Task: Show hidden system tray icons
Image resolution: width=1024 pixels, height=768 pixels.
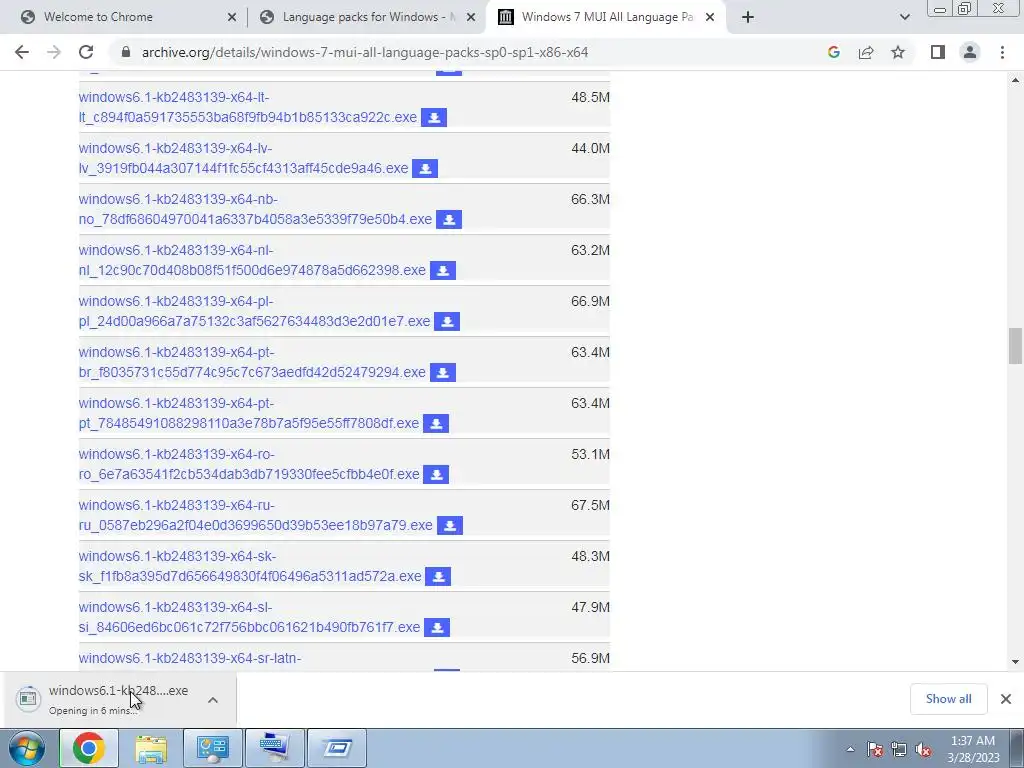Action: [x=850, y=749]
